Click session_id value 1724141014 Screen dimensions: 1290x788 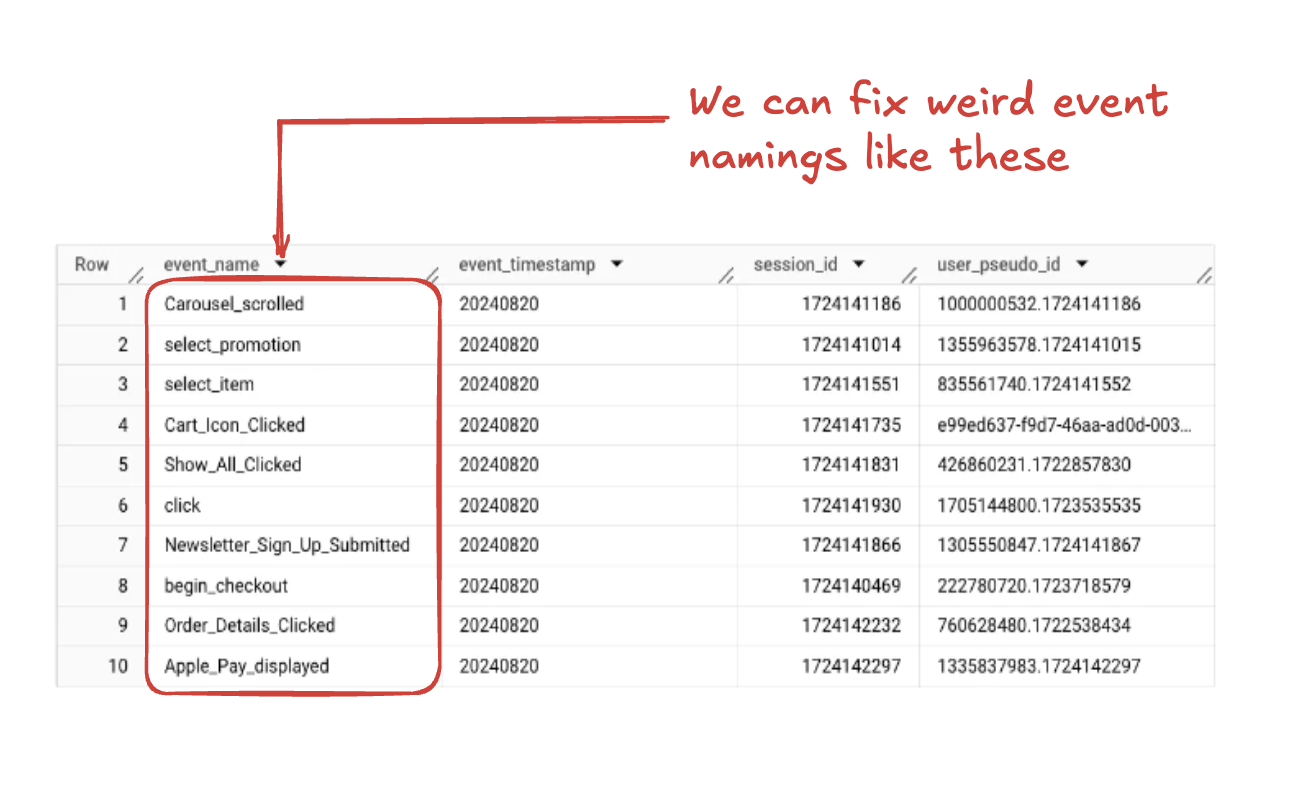tap(851, 345)
